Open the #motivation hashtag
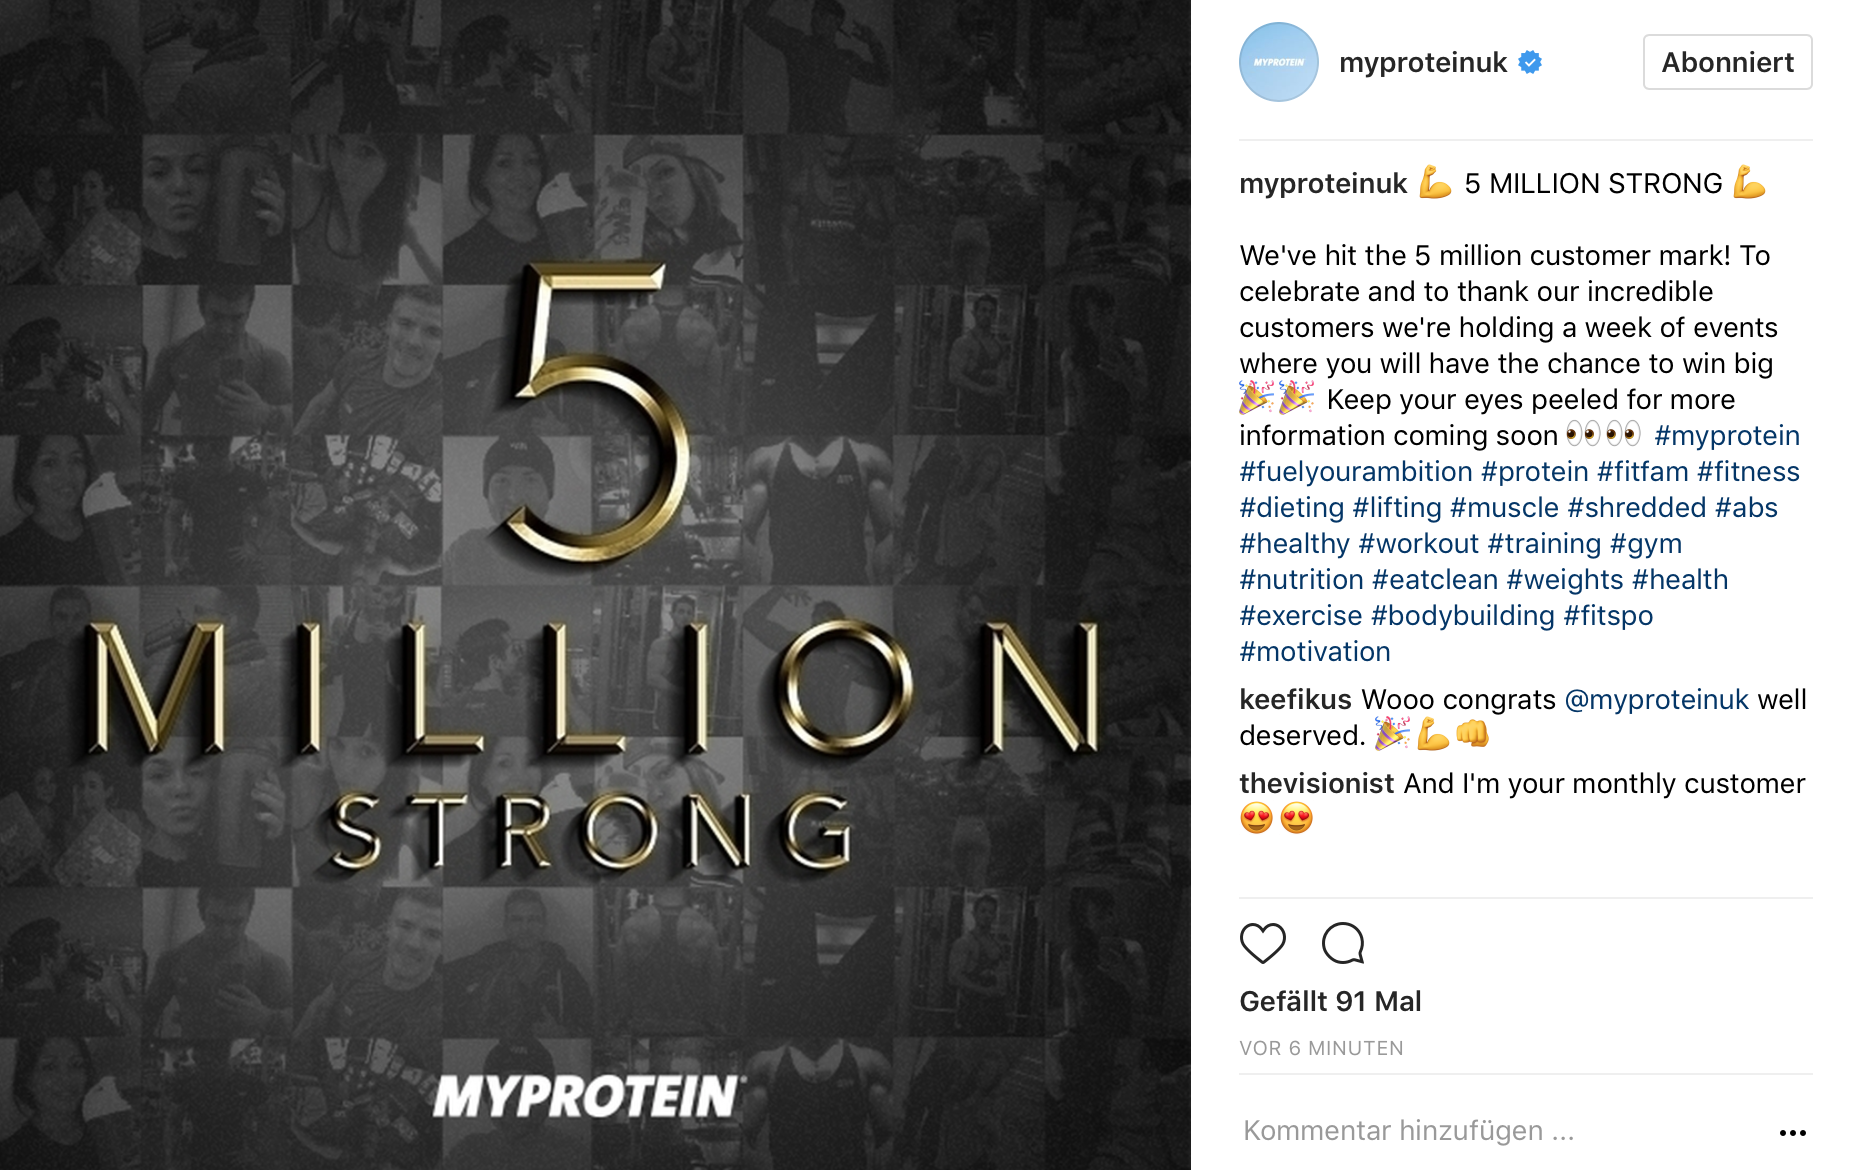1854x1170 pixels. click(x=1314, y=651)
